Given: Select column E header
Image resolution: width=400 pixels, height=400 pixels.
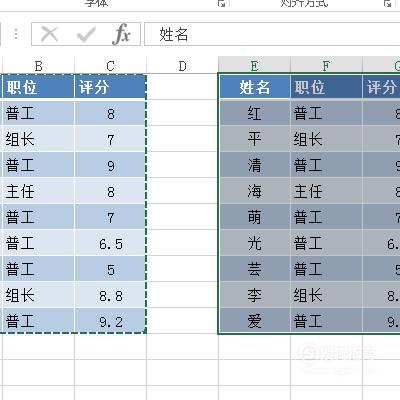Looking at the screenshot, I should pyautogui.click(x=254, y=66).
